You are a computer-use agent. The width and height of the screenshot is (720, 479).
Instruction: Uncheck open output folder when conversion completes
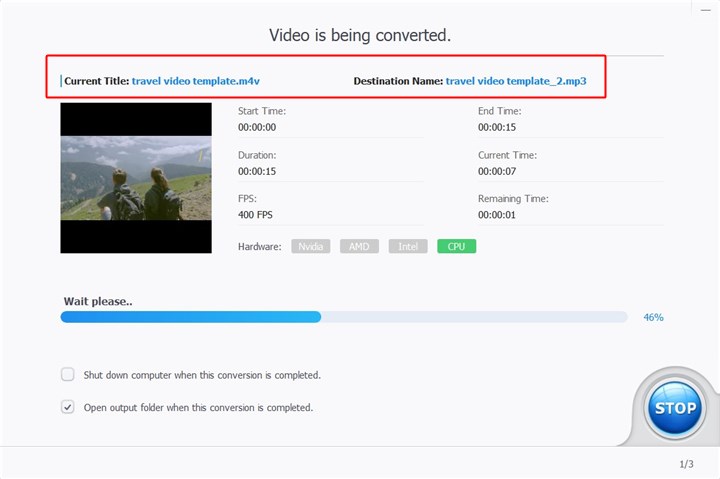[68, 407]
